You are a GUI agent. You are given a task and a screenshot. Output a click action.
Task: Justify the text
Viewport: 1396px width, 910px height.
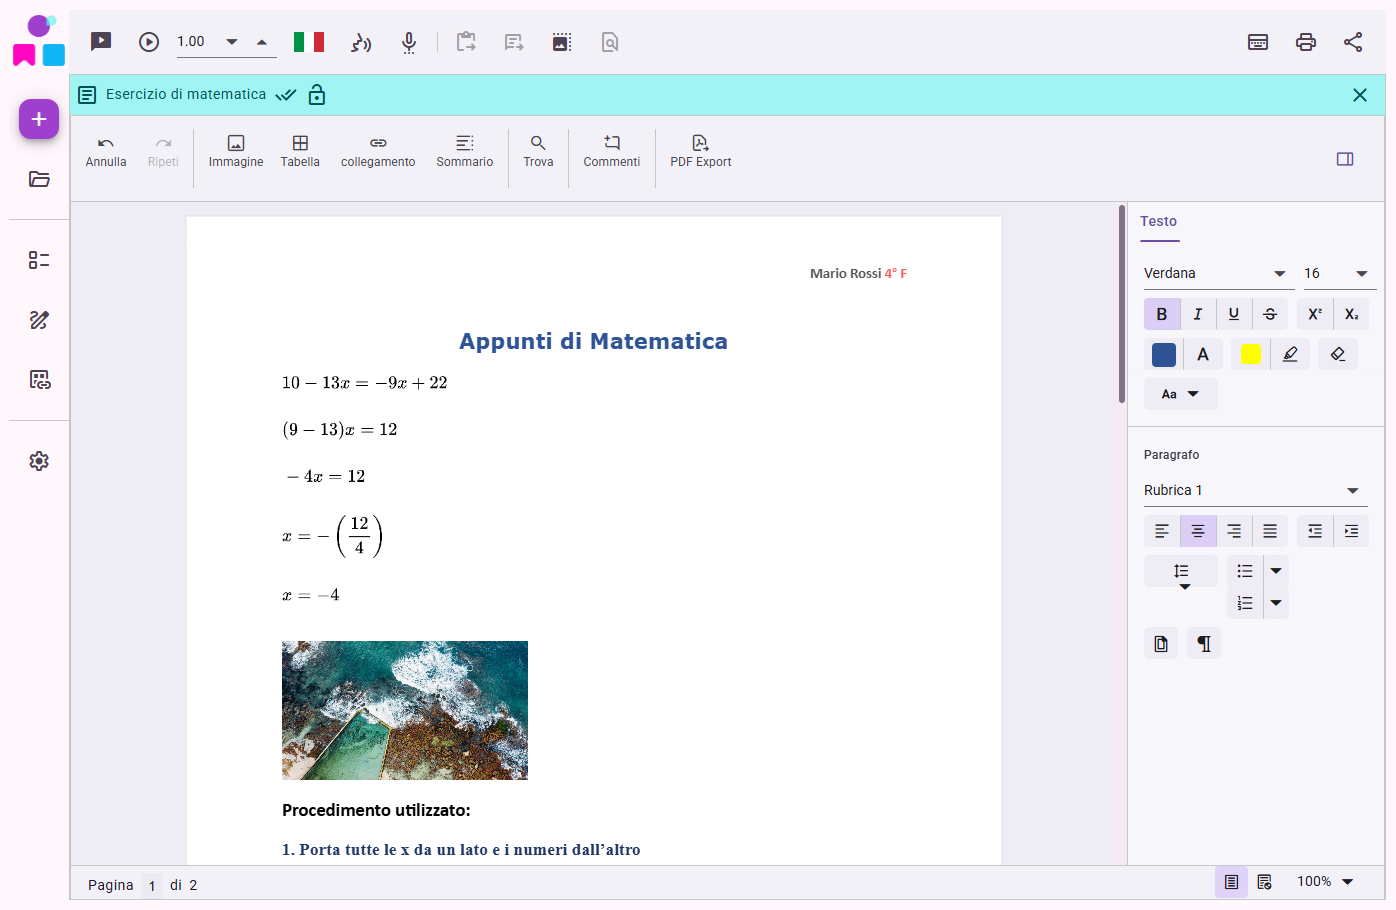coord(1270,531)
